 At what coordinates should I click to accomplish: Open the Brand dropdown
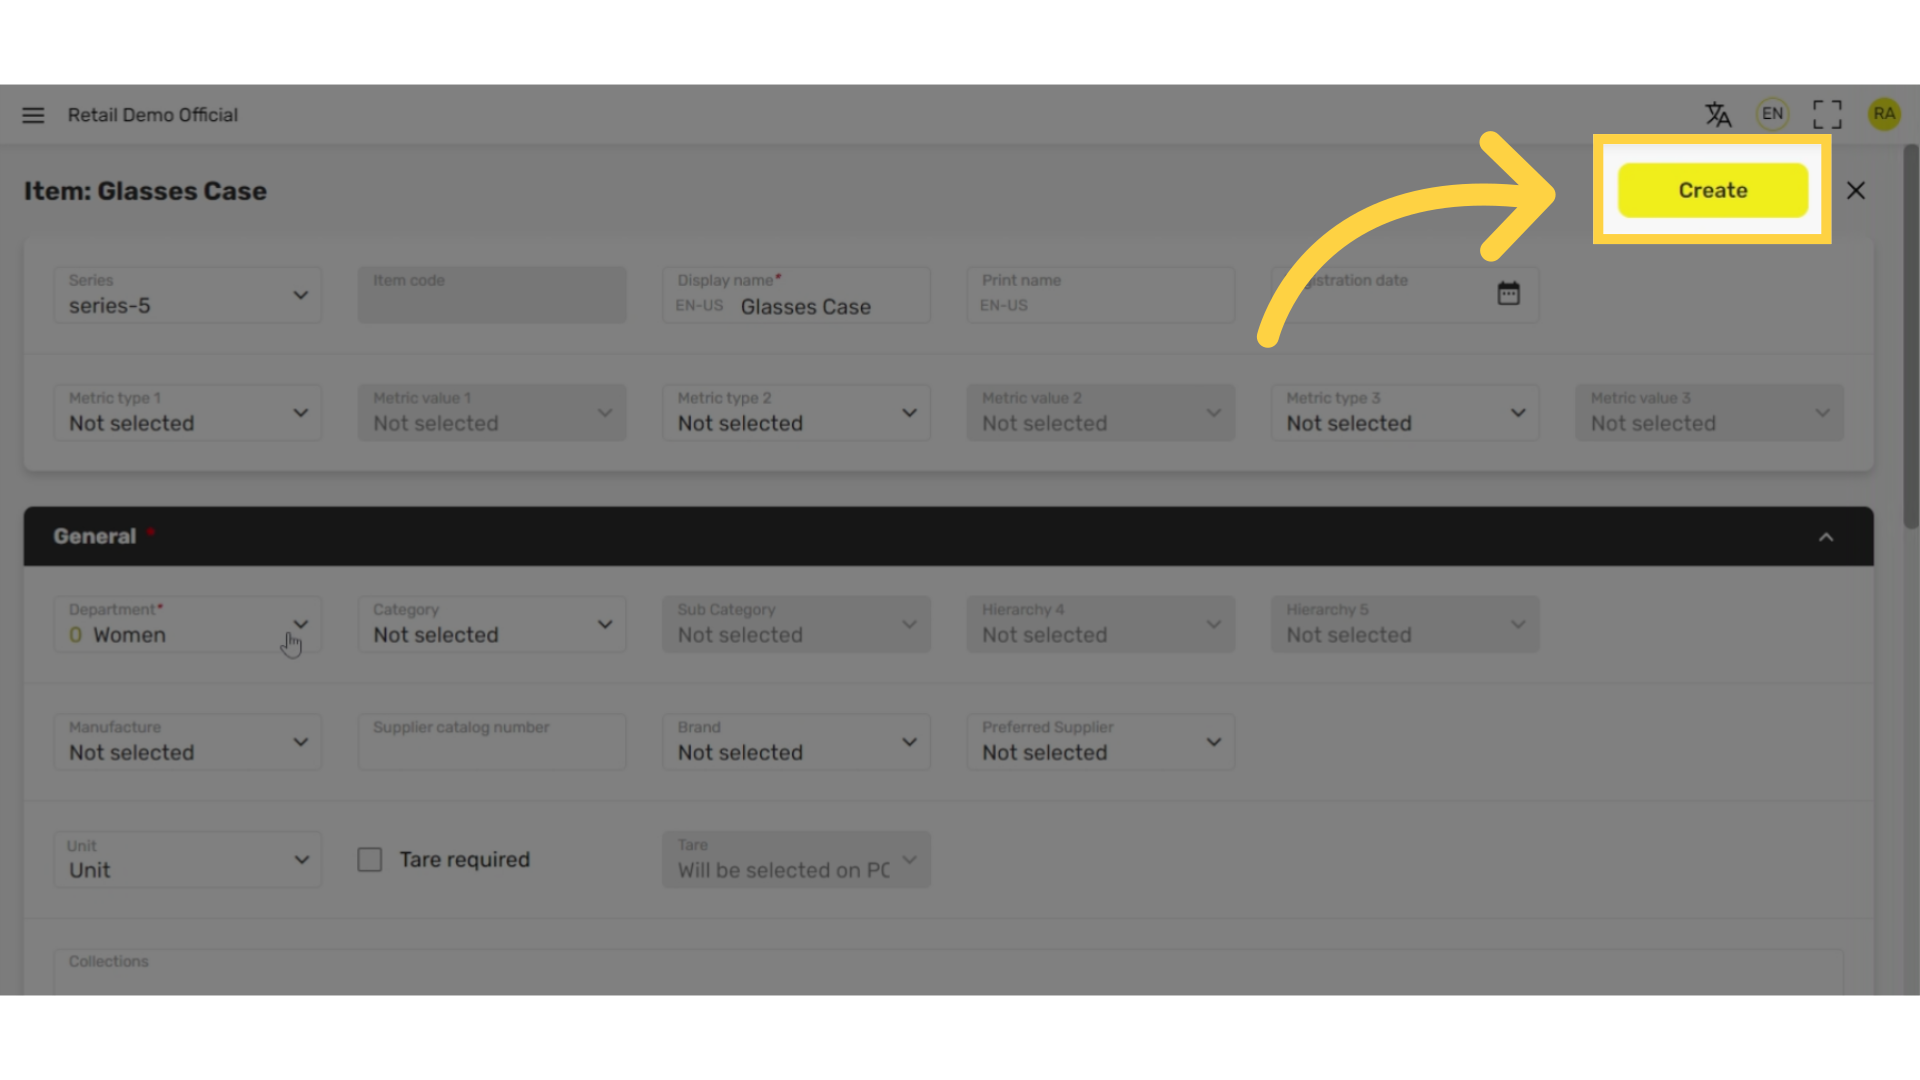point(796,742)
